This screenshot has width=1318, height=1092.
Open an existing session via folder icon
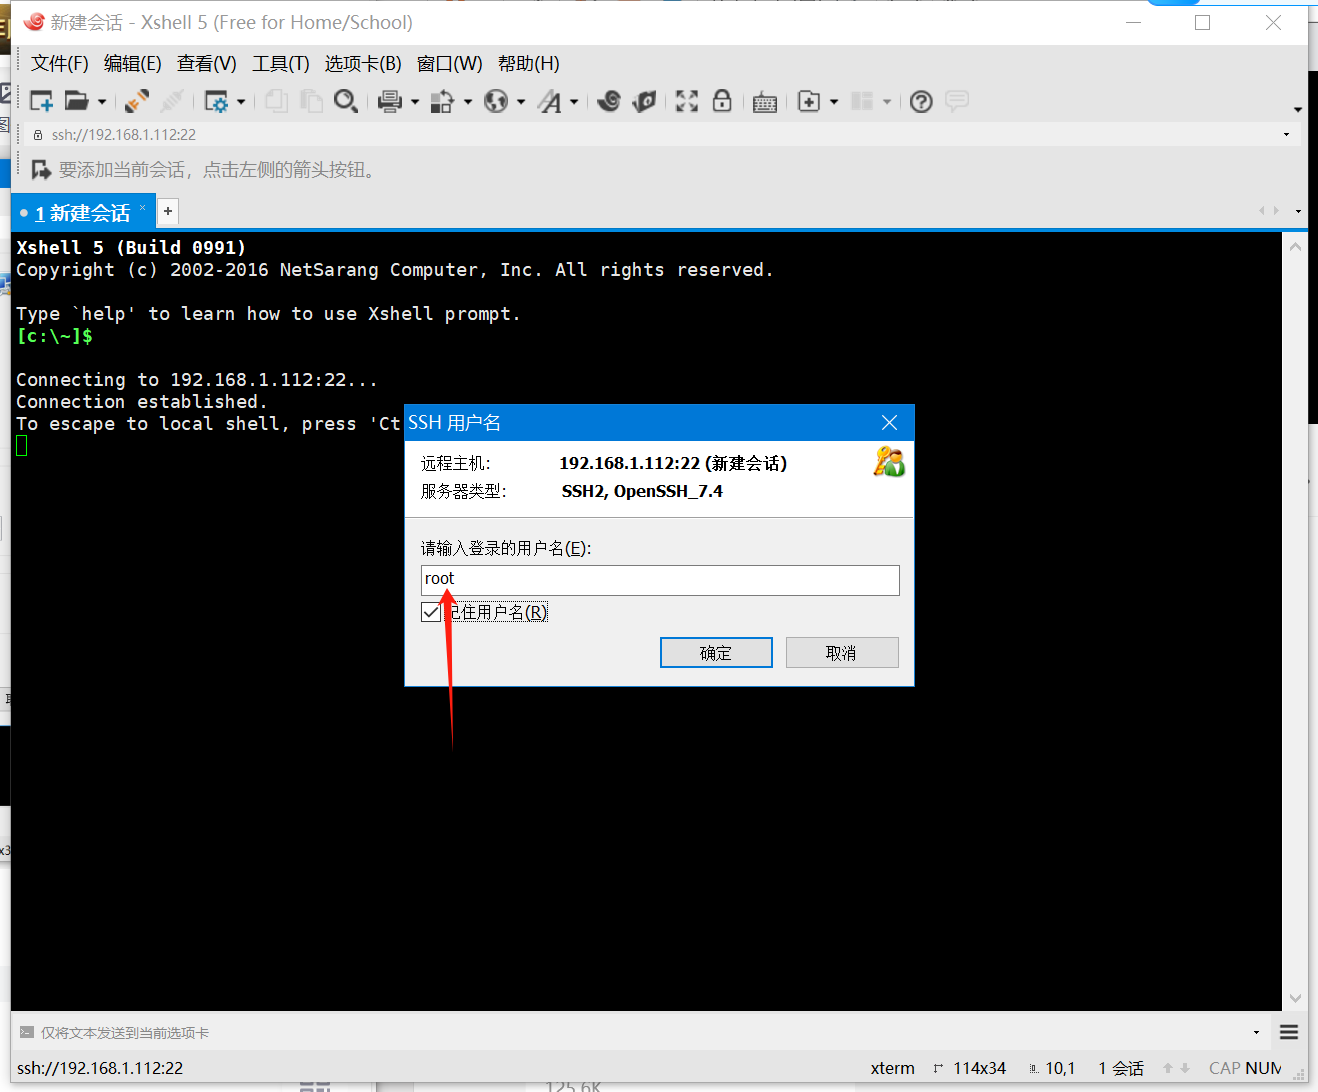[77, 100]
